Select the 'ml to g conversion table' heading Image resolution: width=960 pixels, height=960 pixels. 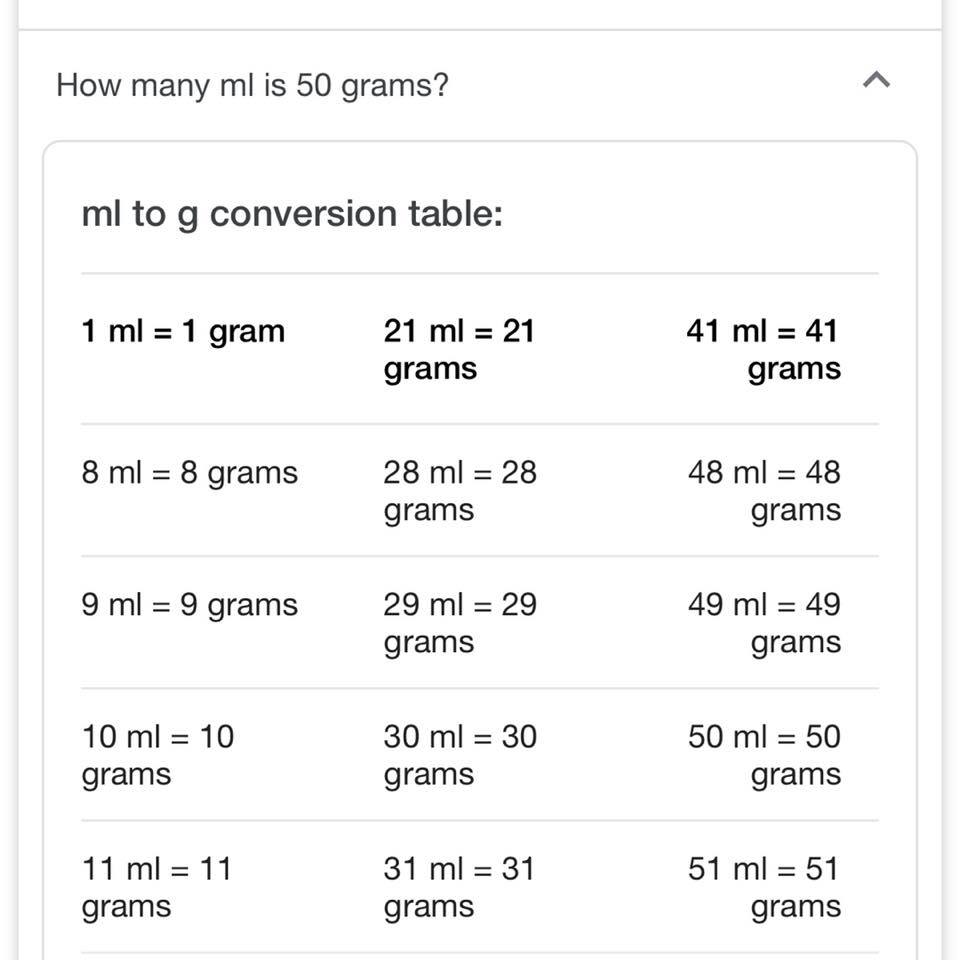[x=292, y=215]
